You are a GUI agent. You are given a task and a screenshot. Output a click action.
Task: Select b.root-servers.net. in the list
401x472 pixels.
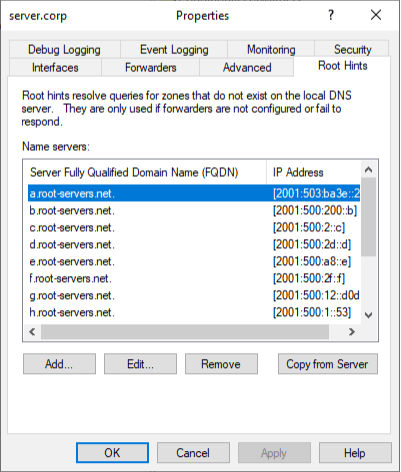coord(194,211)
